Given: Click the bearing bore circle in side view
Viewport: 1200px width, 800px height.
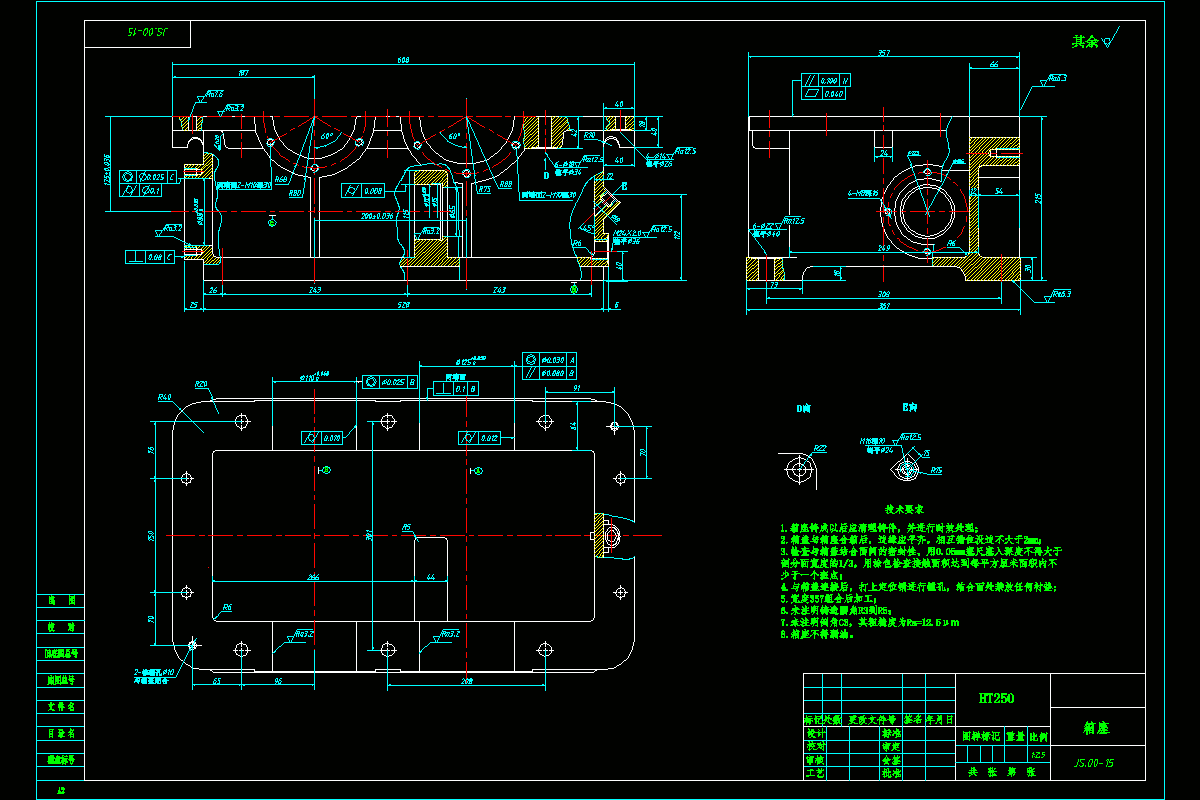Looking at the screenshot, I should [925, 210].
